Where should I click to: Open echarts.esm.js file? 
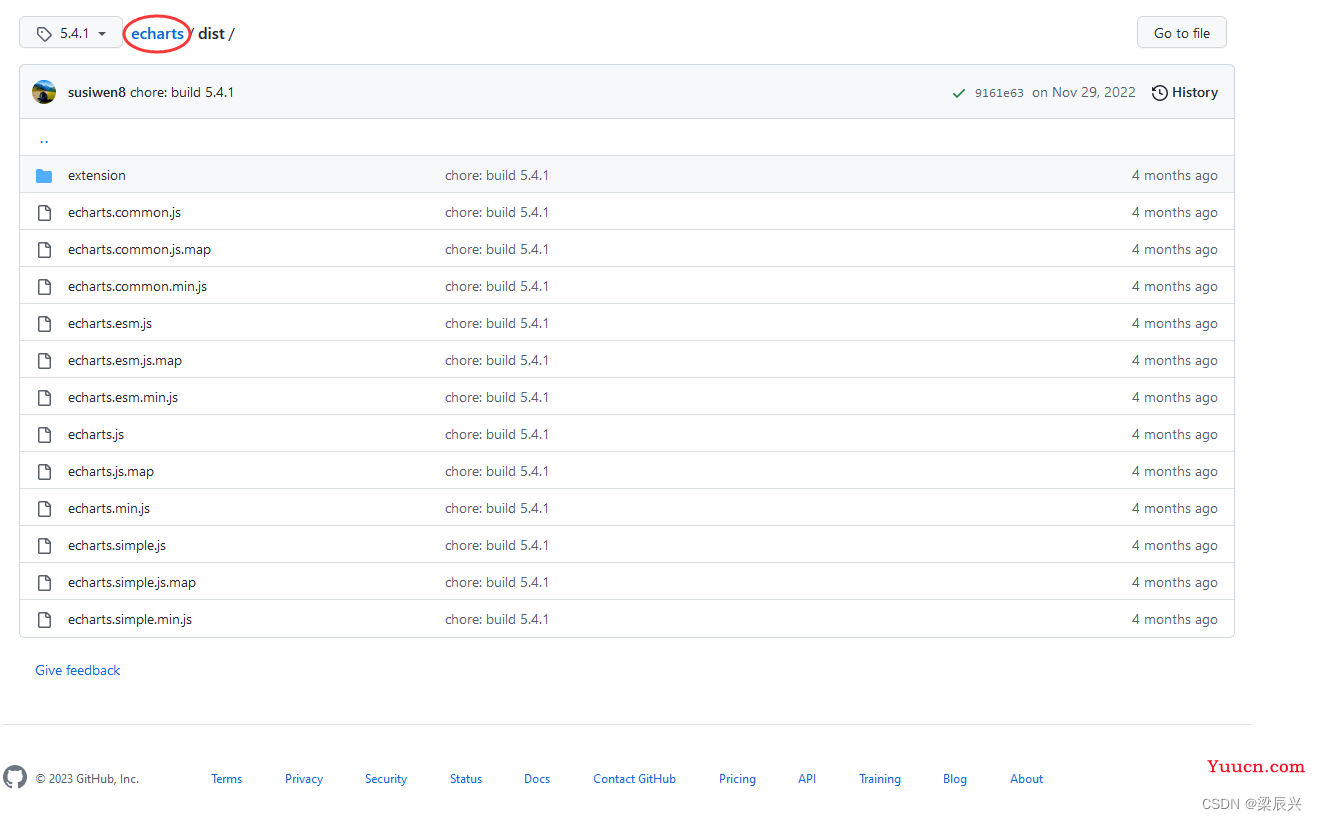coord(110,324)
